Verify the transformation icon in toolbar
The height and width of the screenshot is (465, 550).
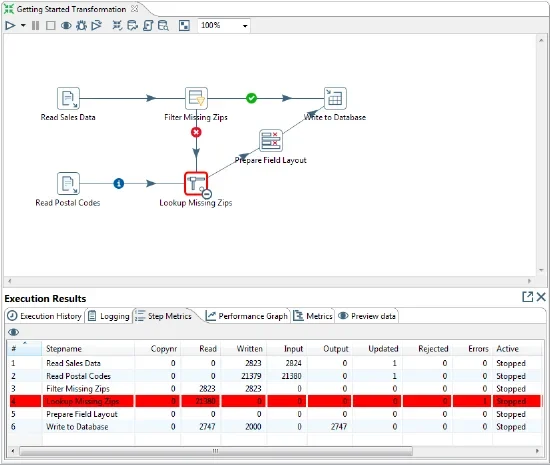click(x=117, y=26)
